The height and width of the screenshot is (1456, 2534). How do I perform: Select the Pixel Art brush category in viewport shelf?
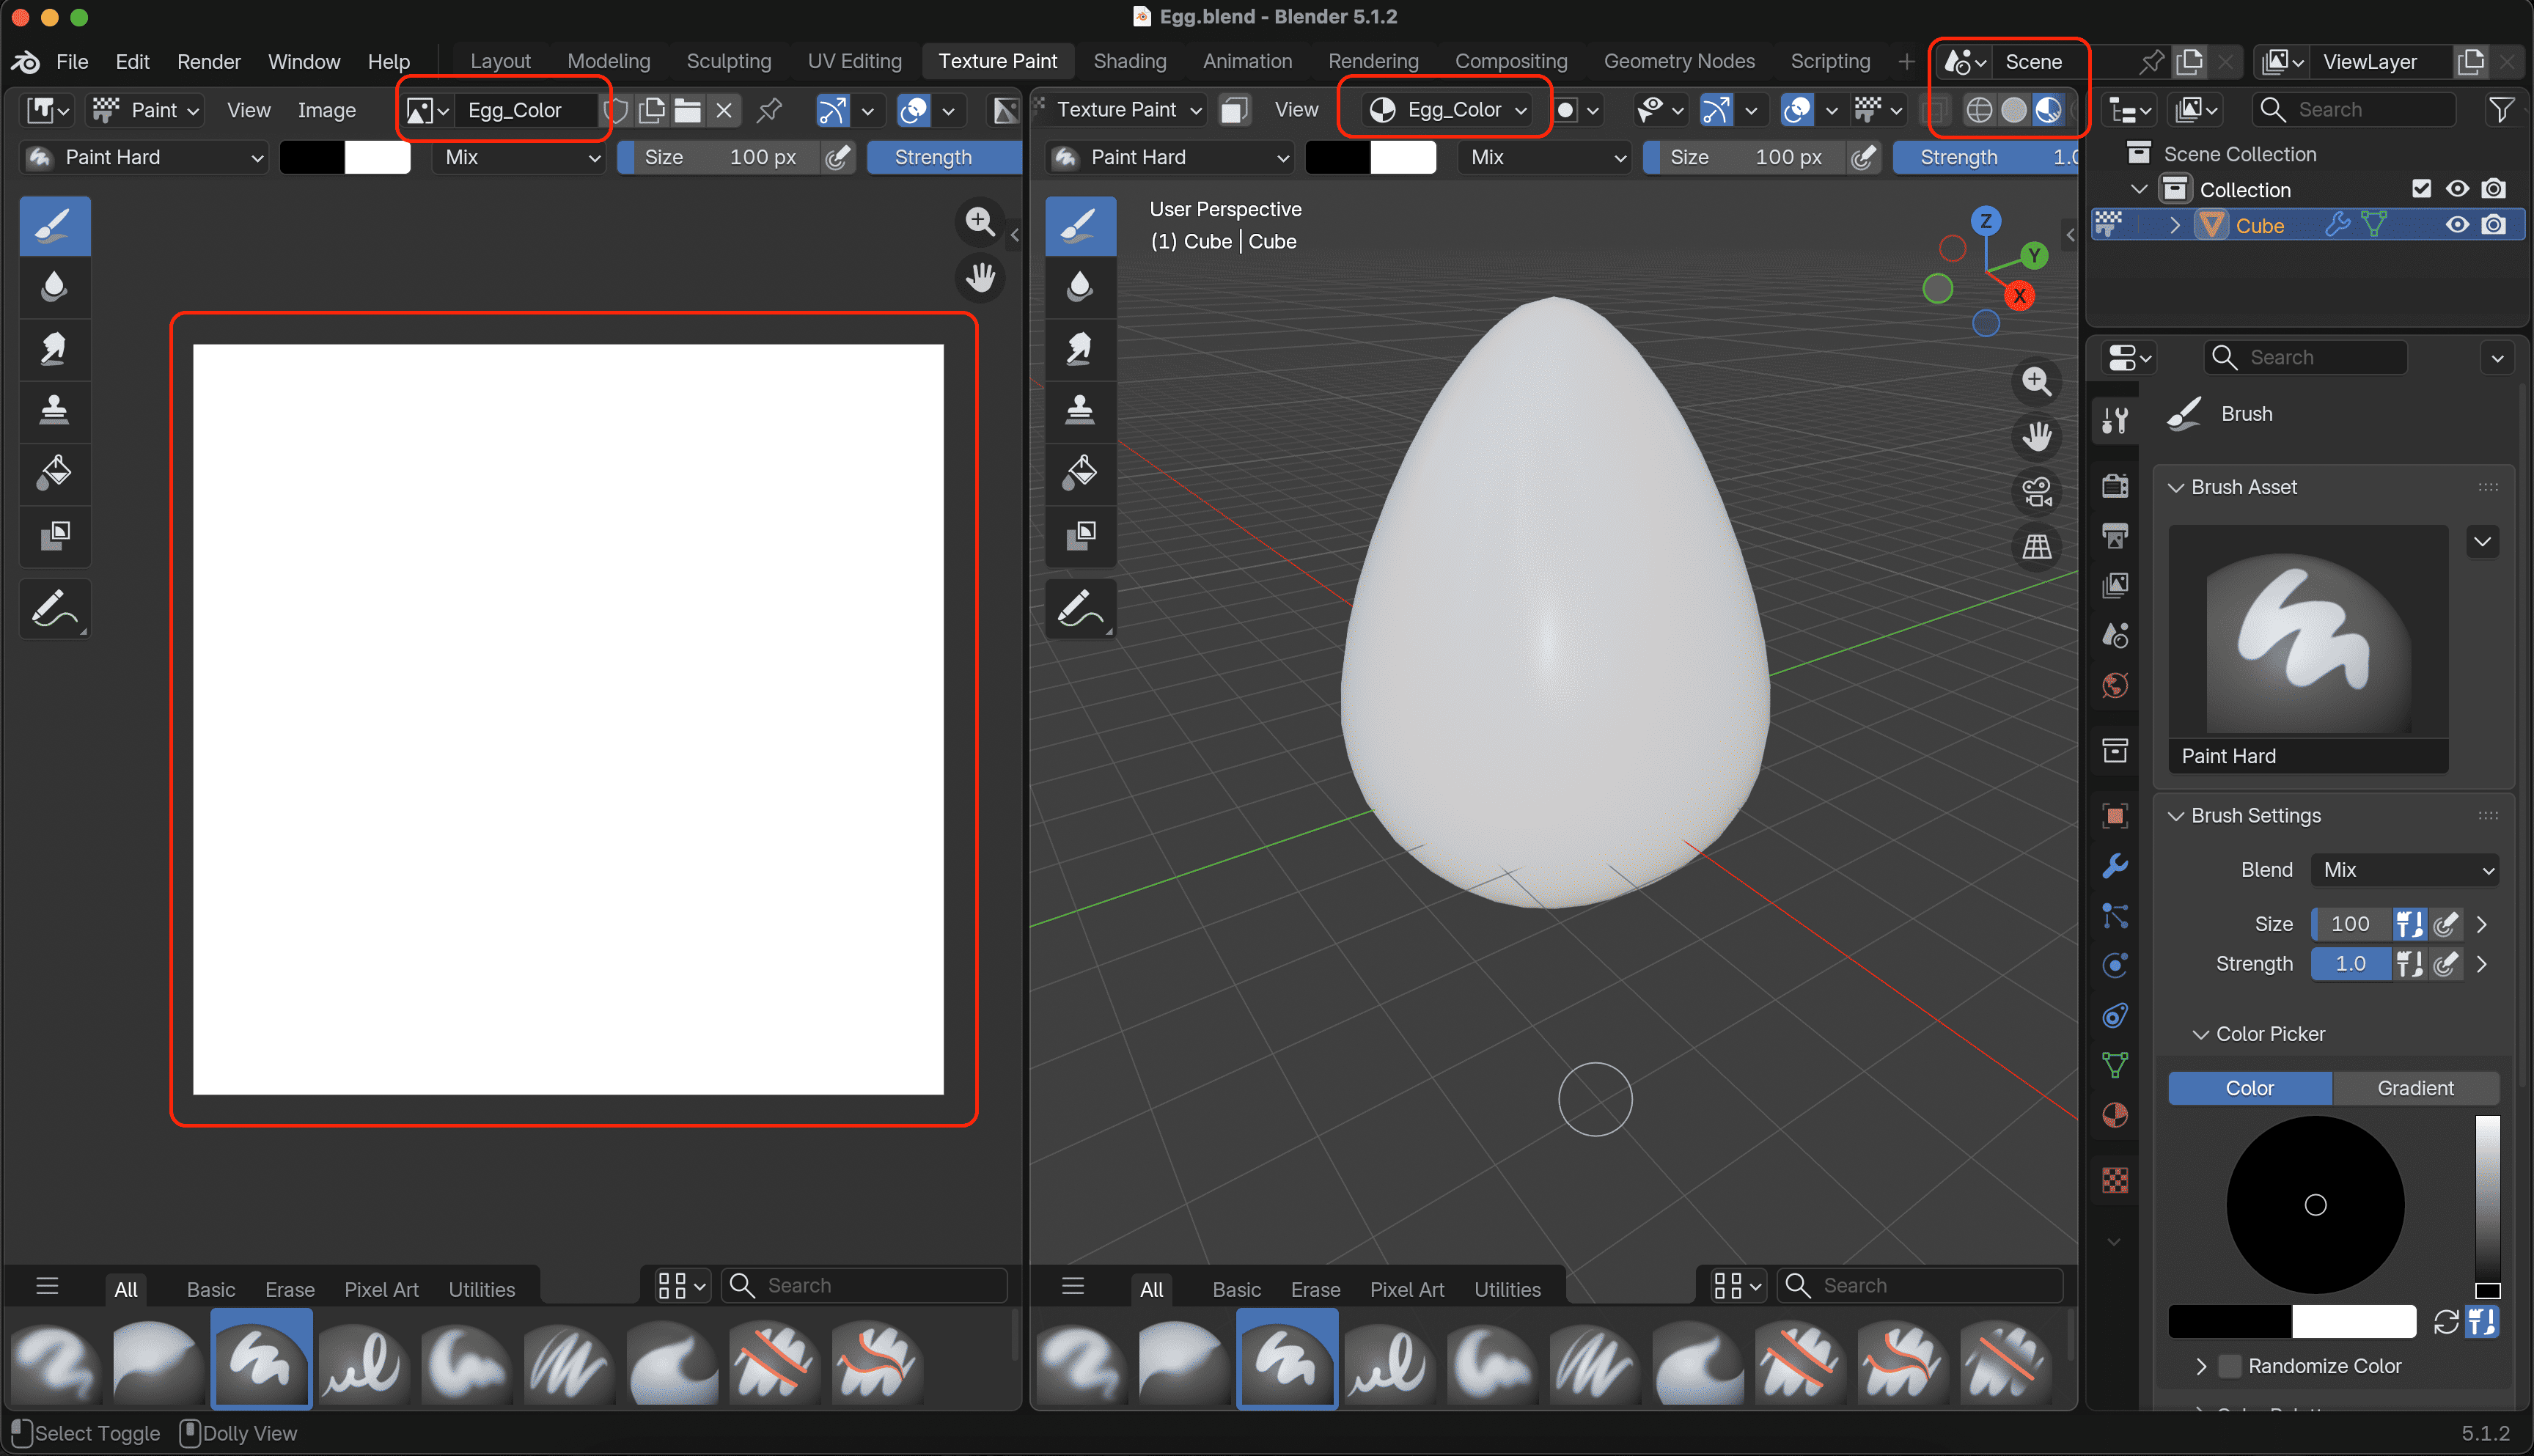click(1407, 1290)
